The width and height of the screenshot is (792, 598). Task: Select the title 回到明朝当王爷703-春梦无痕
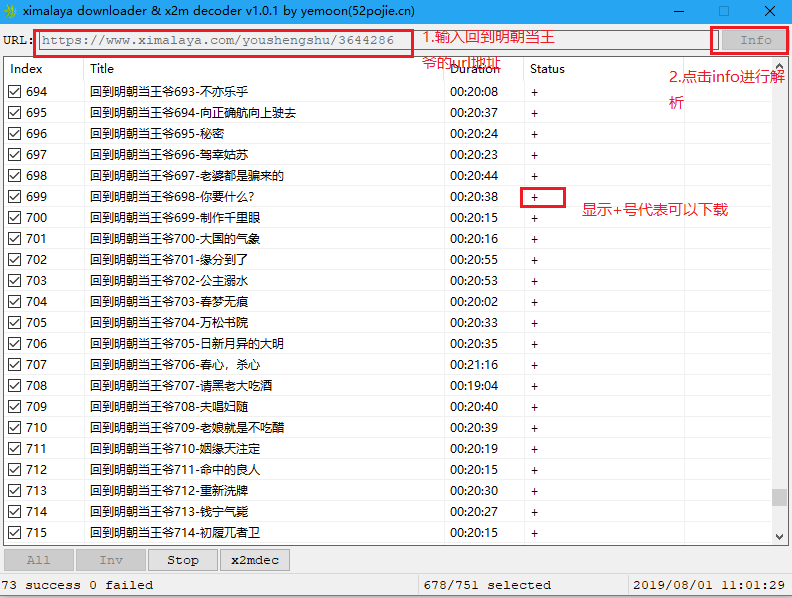169,302
